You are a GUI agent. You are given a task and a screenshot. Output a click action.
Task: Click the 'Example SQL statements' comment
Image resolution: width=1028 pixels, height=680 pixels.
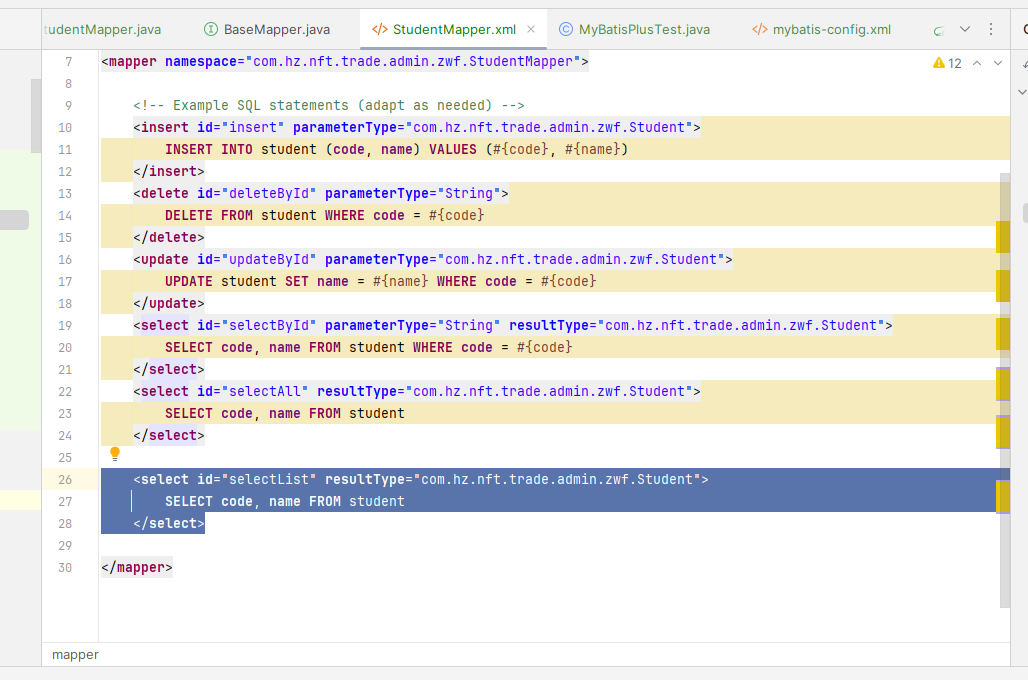[328, 105]
